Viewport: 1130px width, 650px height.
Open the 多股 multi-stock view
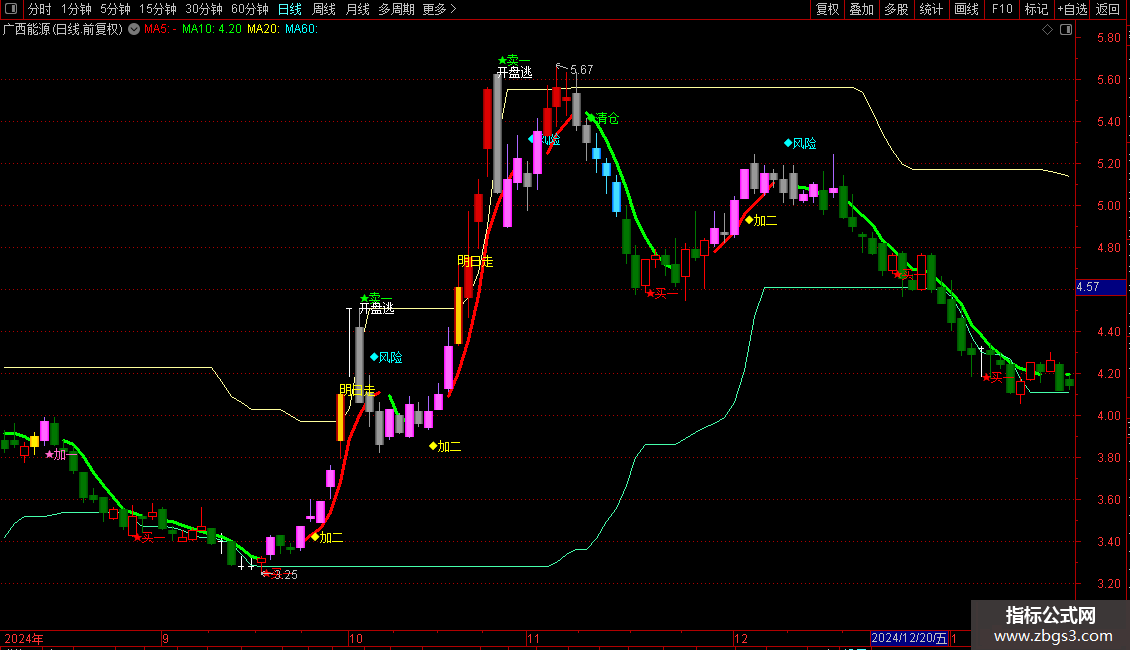tap(896, 9)
